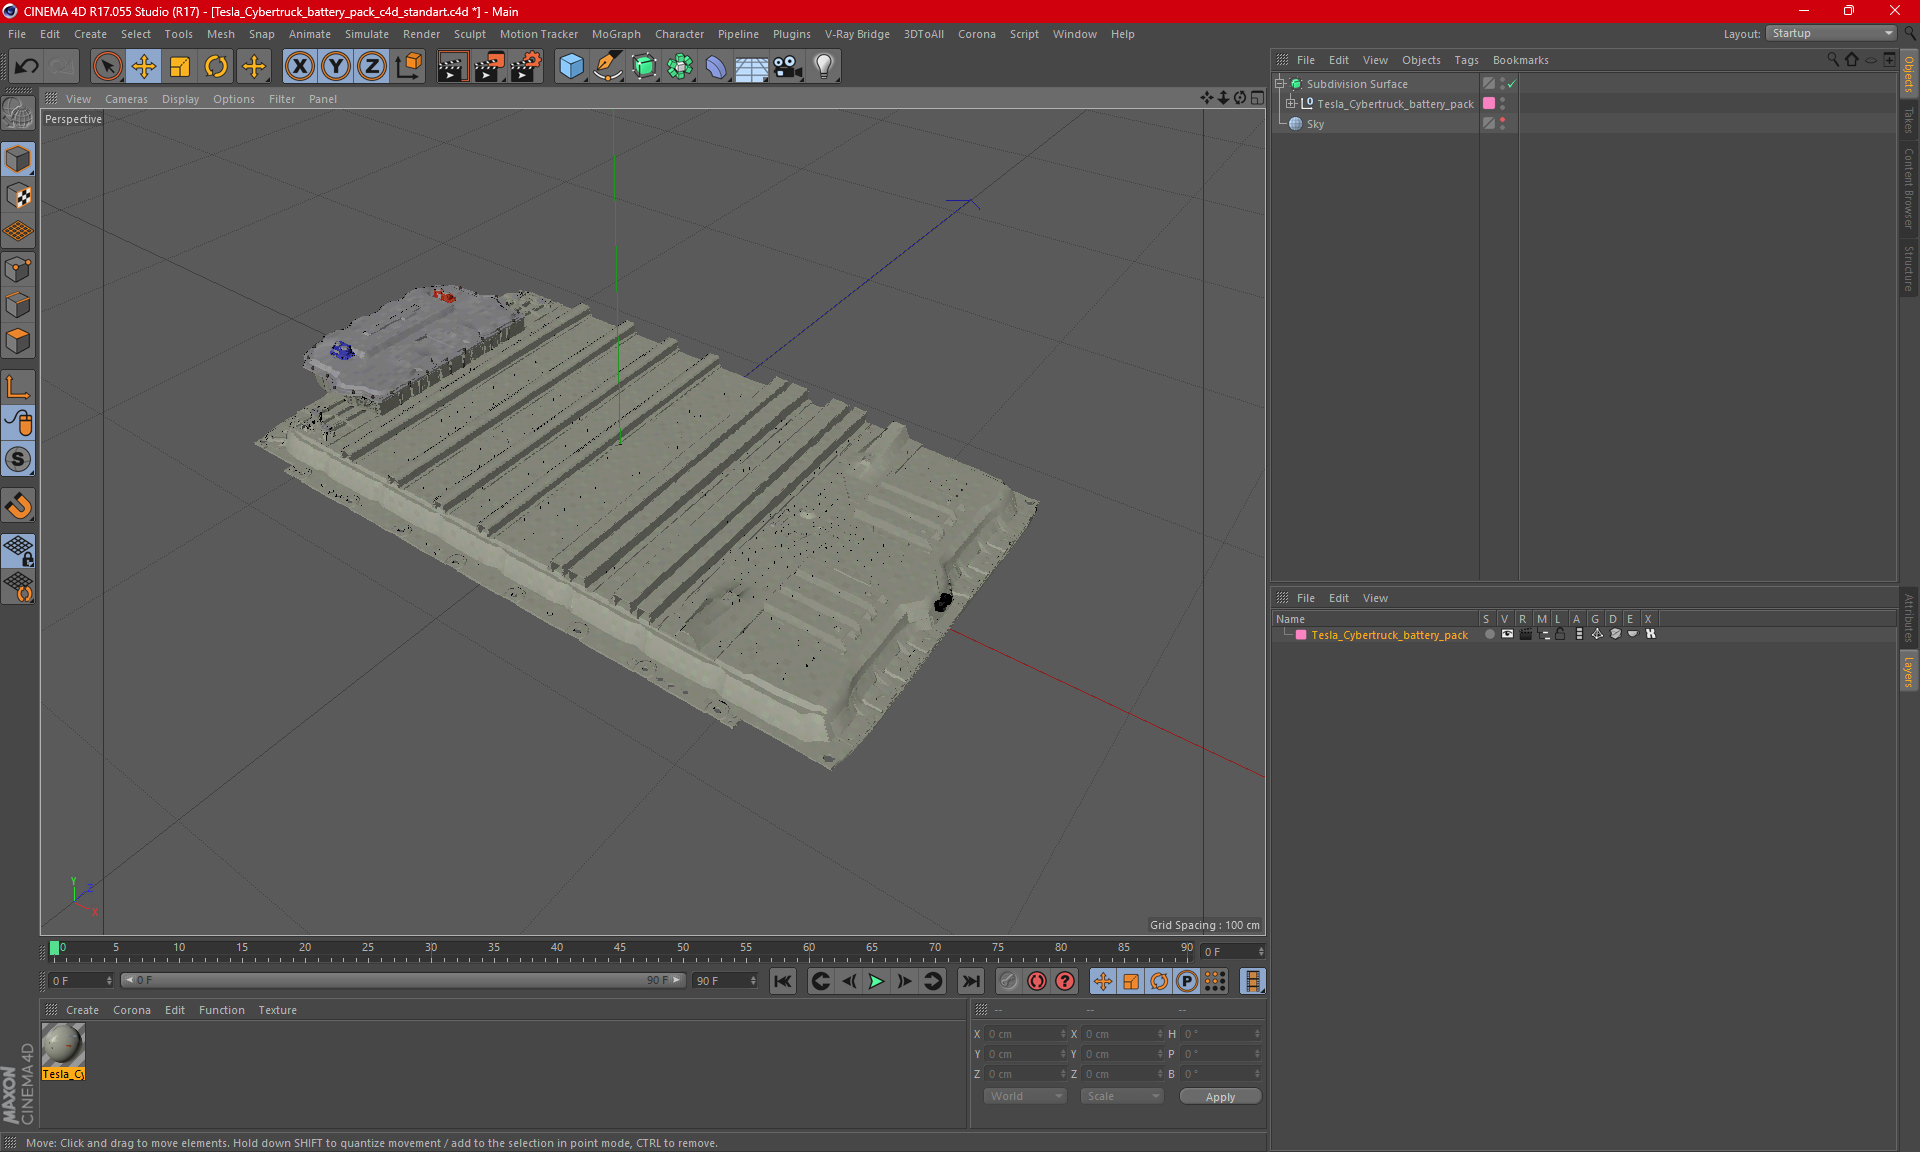The image size is (1920, 1152).
Task: Toggle layer visible-in-editor eye icon
Action: (1507, 634)
